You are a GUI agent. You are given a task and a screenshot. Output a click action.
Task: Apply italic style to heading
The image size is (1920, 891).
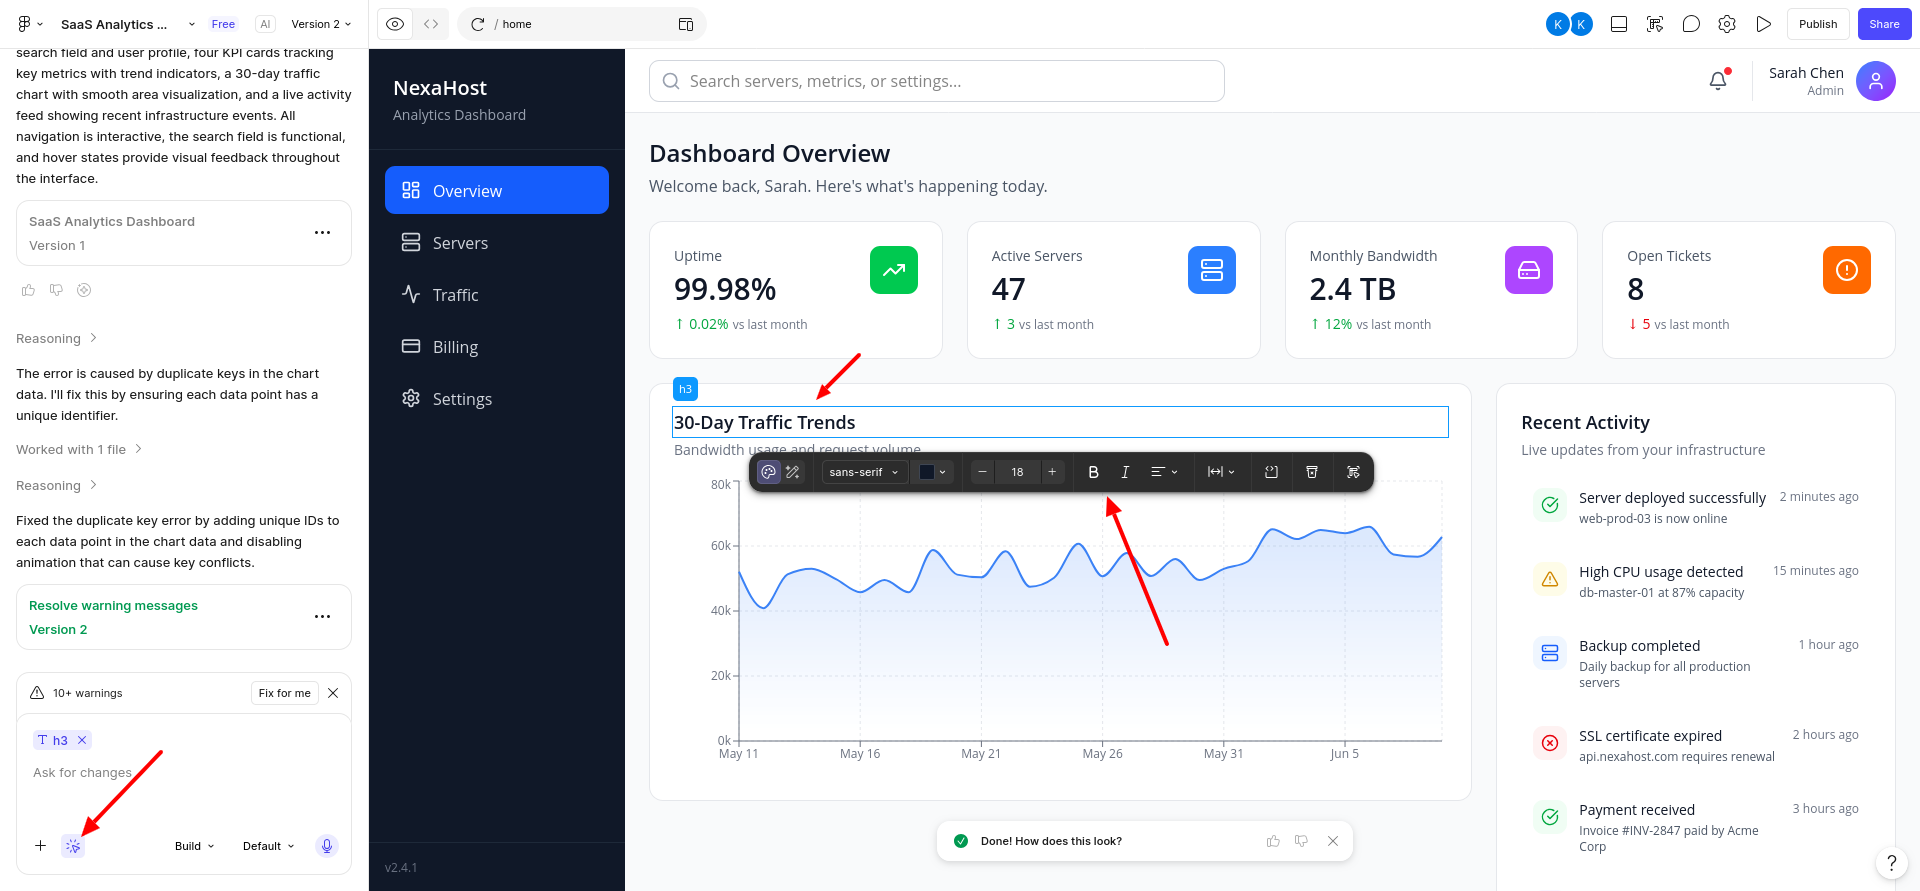(x=1125, y=472)
